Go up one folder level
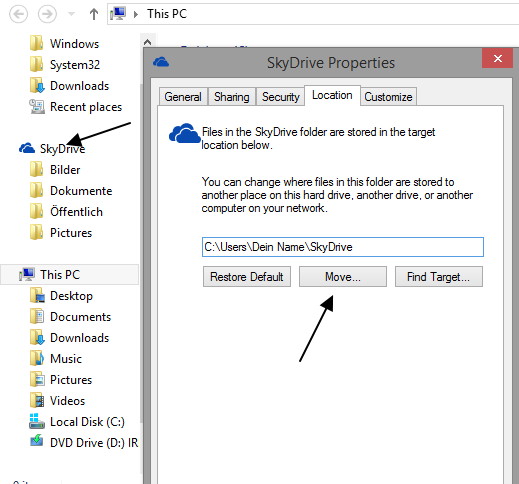This screenshot has height=484, width=519. coord(94,14)
